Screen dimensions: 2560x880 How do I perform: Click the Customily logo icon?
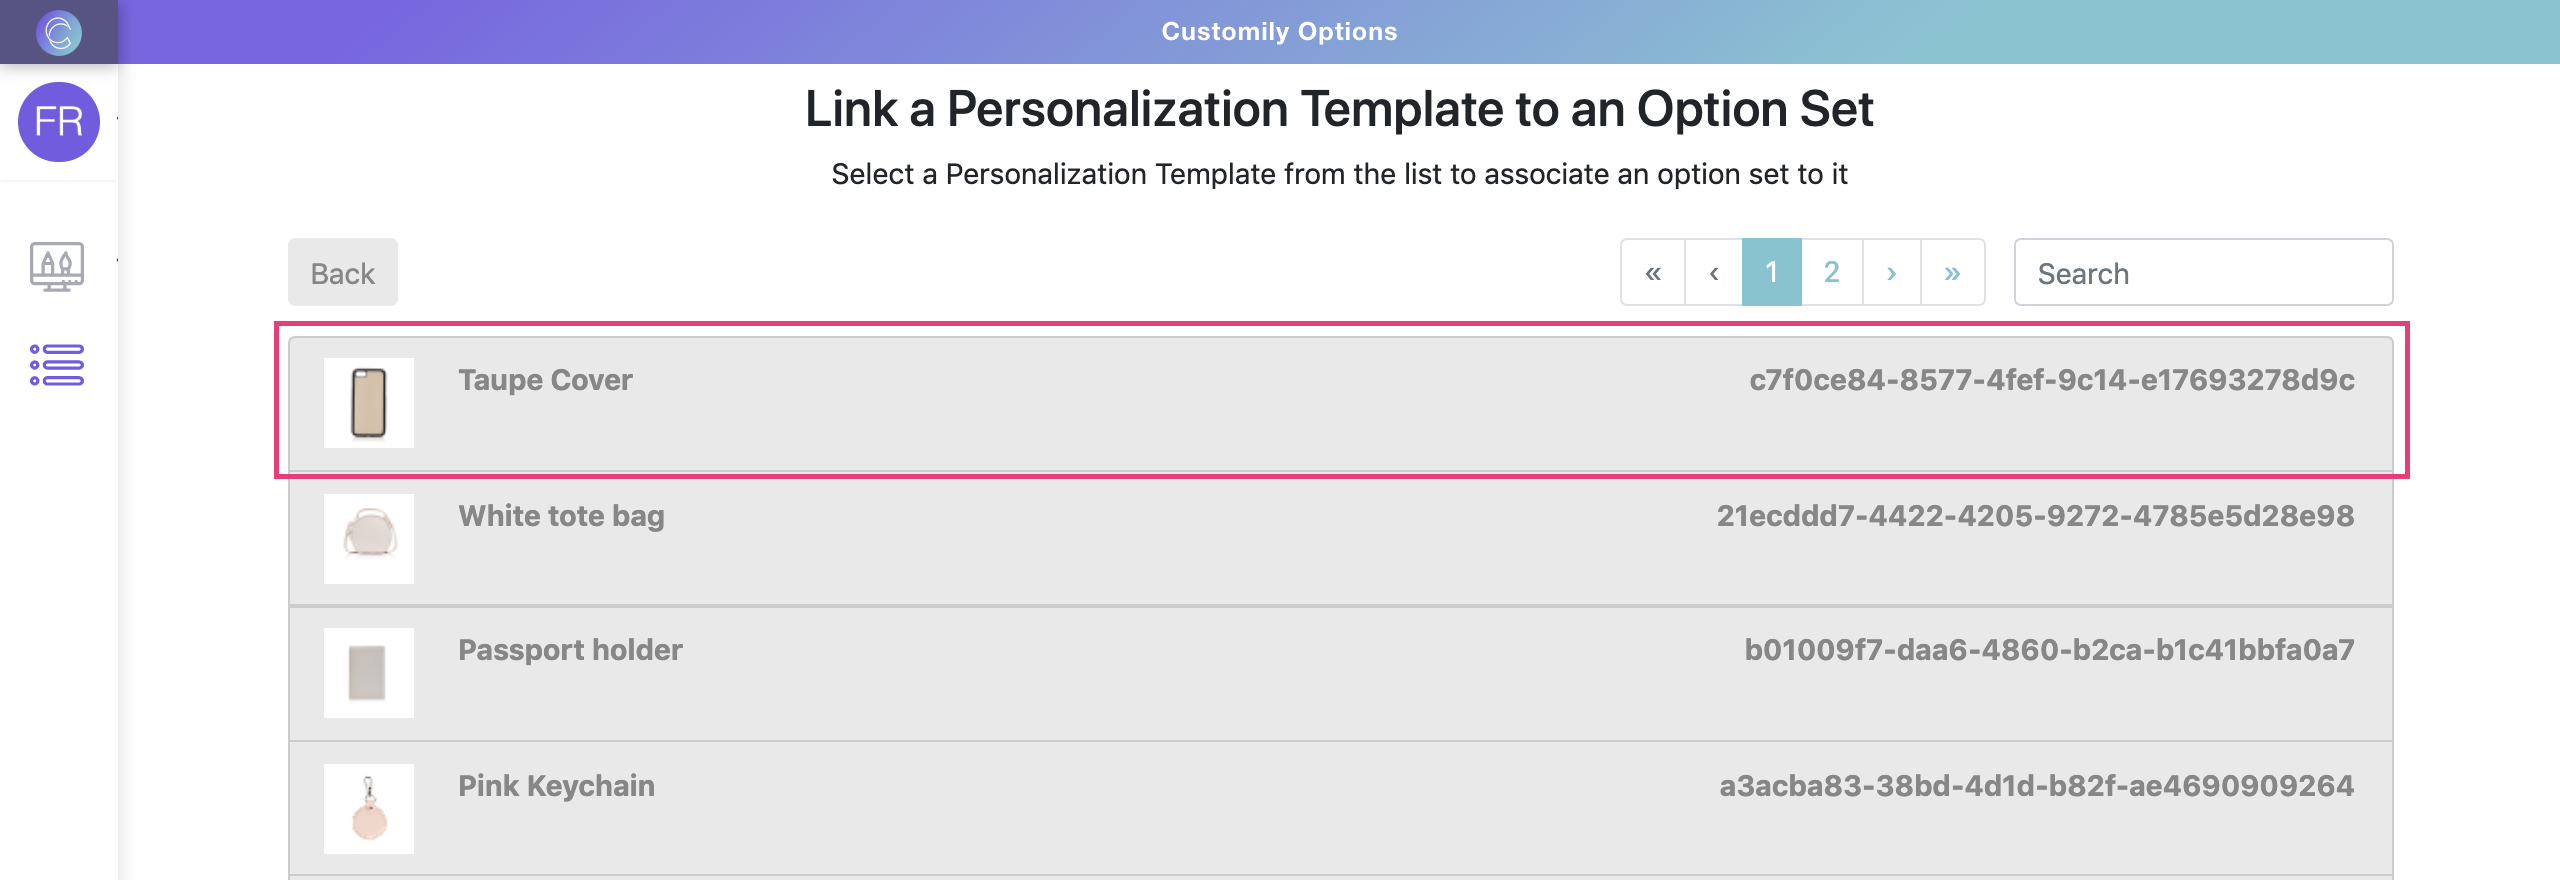coord(58,32)
